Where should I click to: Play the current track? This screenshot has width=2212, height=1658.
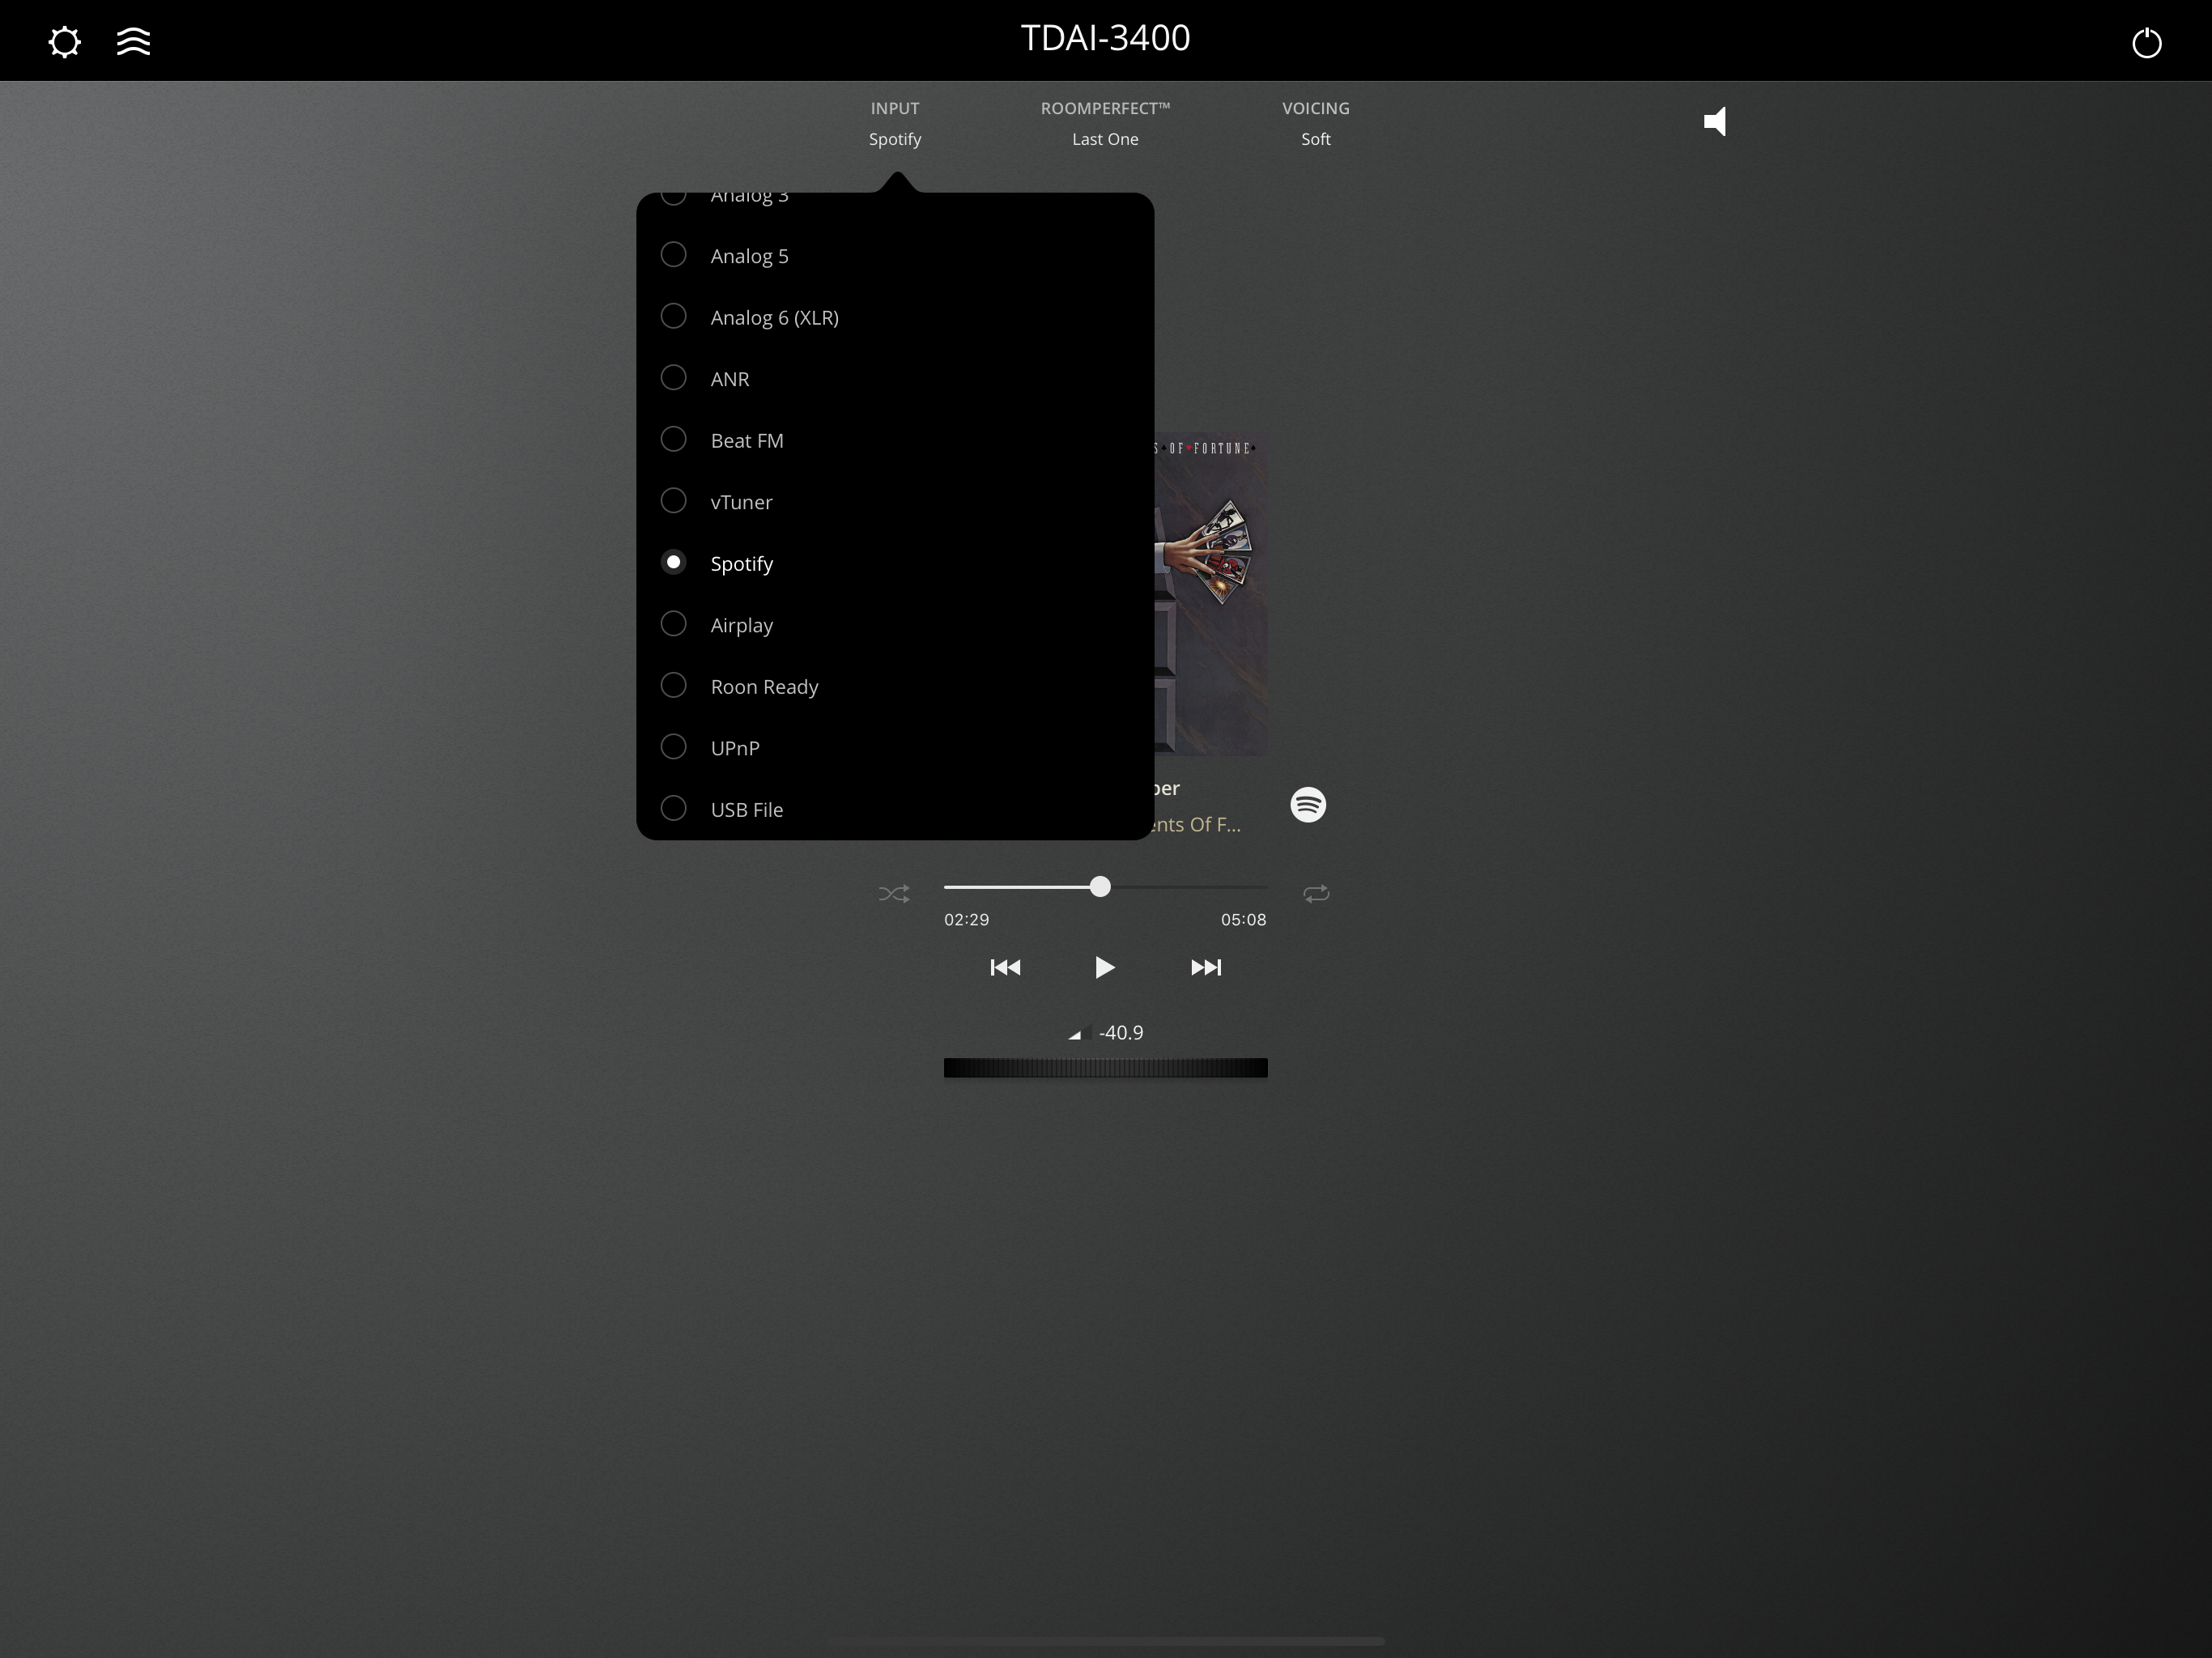[1104, 968]
